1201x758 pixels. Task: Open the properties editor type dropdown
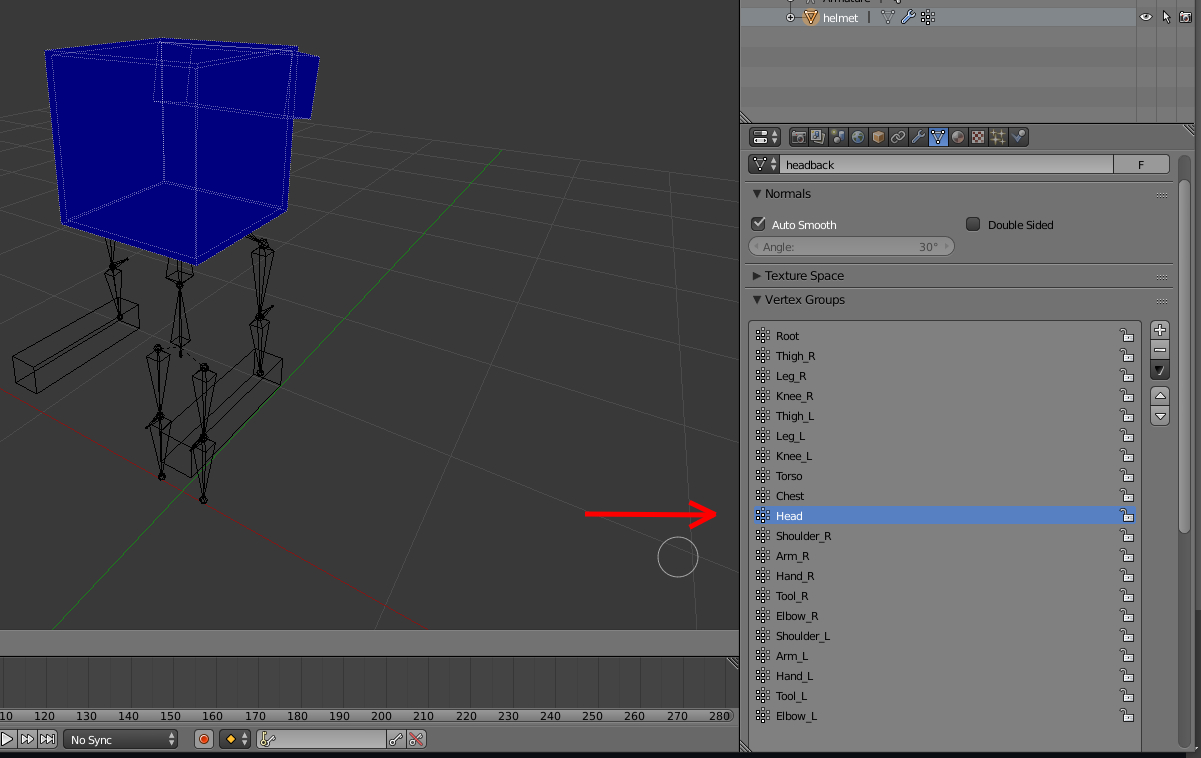765,137
